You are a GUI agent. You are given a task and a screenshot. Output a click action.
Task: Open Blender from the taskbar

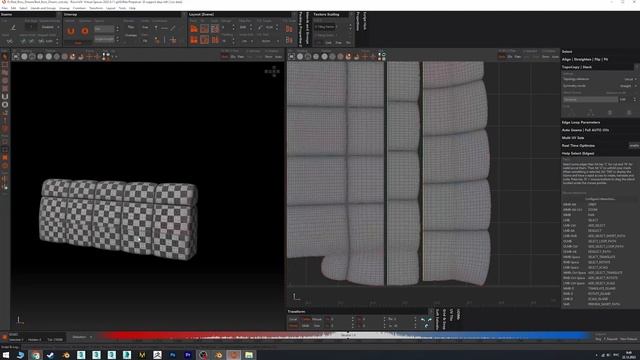[66, 355]
